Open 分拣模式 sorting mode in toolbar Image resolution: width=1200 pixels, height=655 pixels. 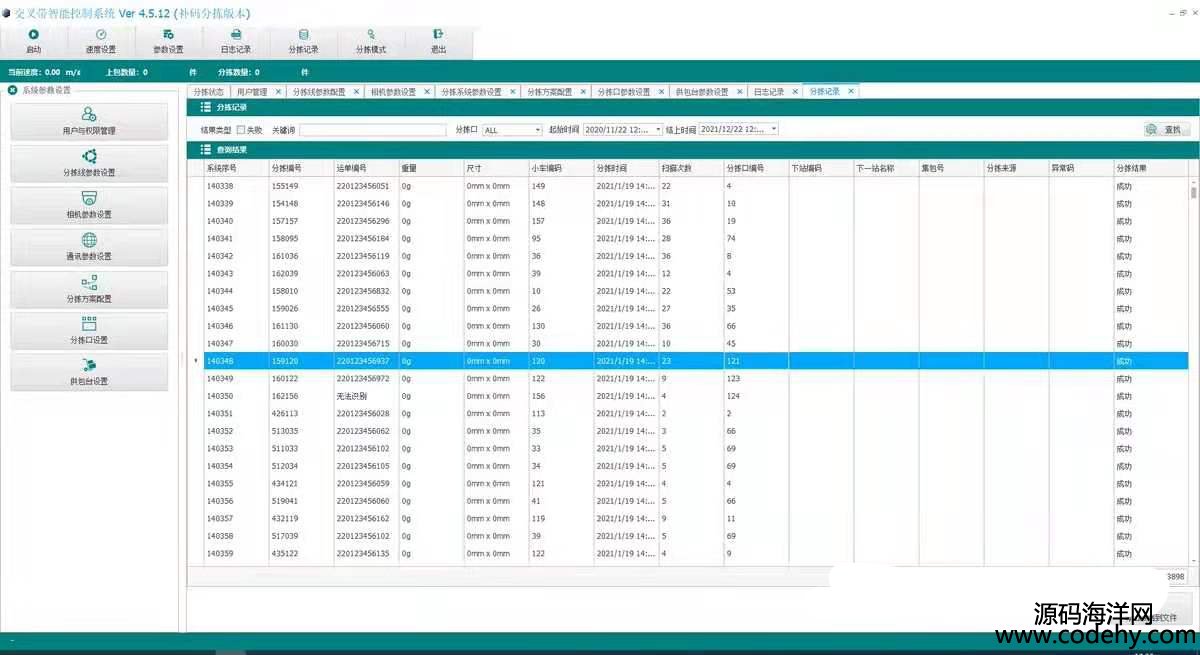click(x=371, y=41)
